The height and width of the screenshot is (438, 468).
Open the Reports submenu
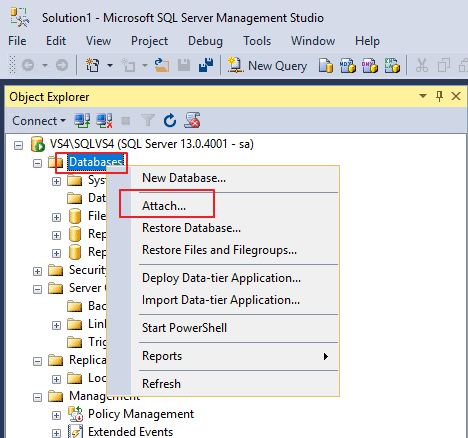223,356
